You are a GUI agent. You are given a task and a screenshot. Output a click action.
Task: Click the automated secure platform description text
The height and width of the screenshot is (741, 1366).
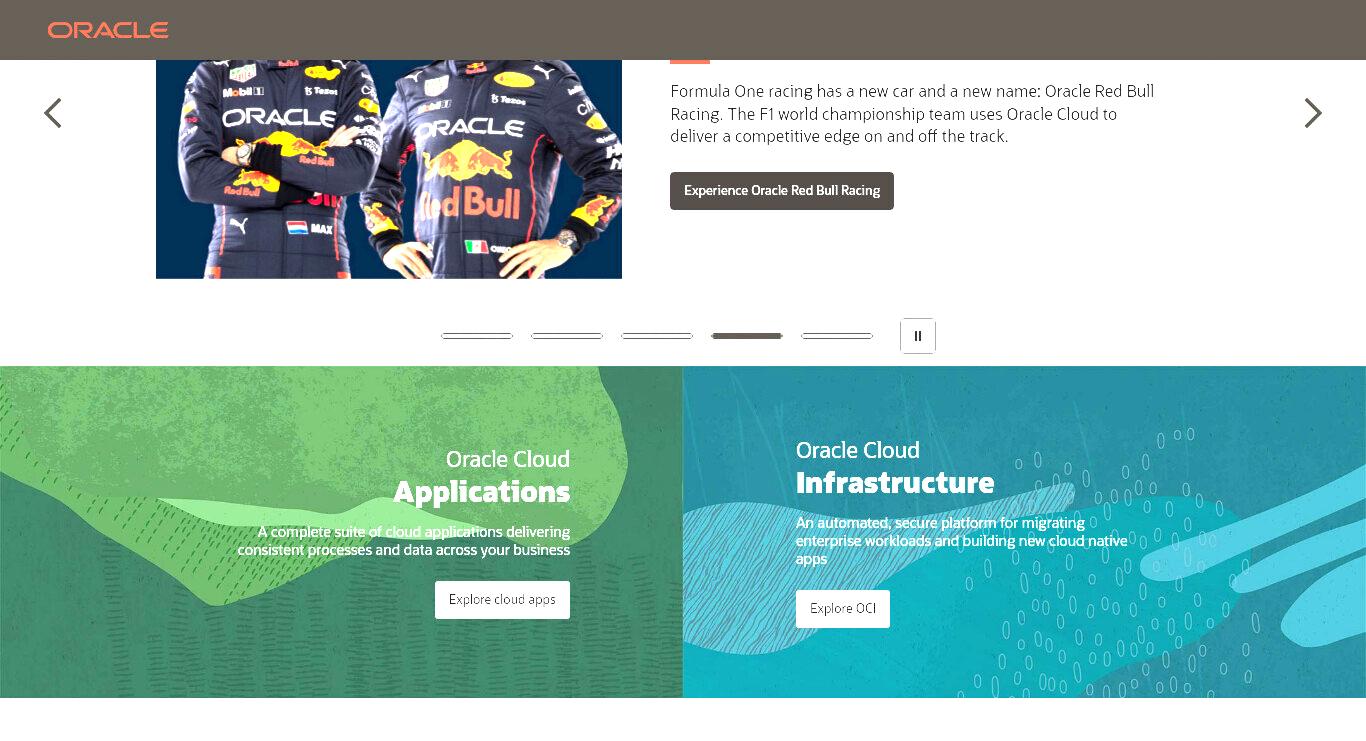click(962, 541)
